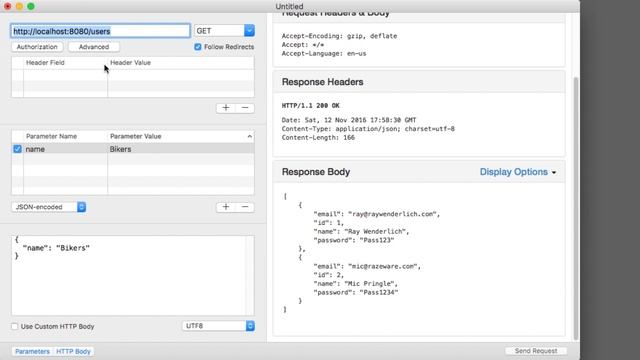Click the Response Headers section title
Screen dimensions: 640x360
[322, 82]
